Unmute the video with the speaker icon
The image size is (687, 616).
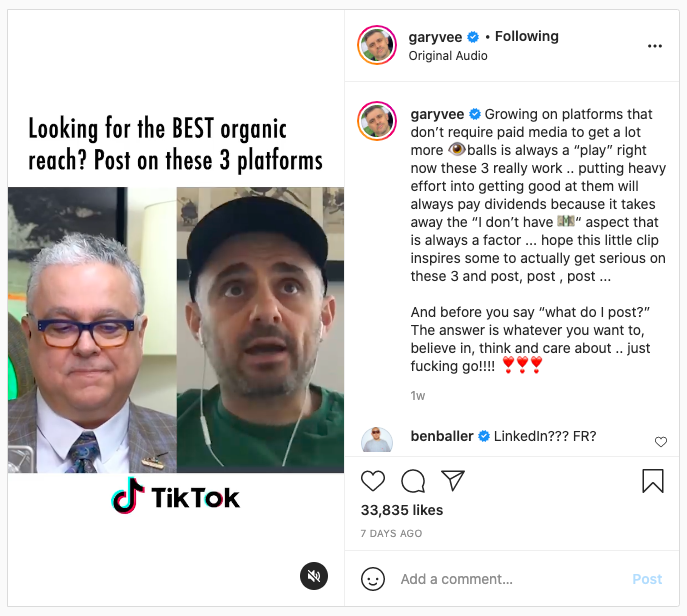pos(314,576)
